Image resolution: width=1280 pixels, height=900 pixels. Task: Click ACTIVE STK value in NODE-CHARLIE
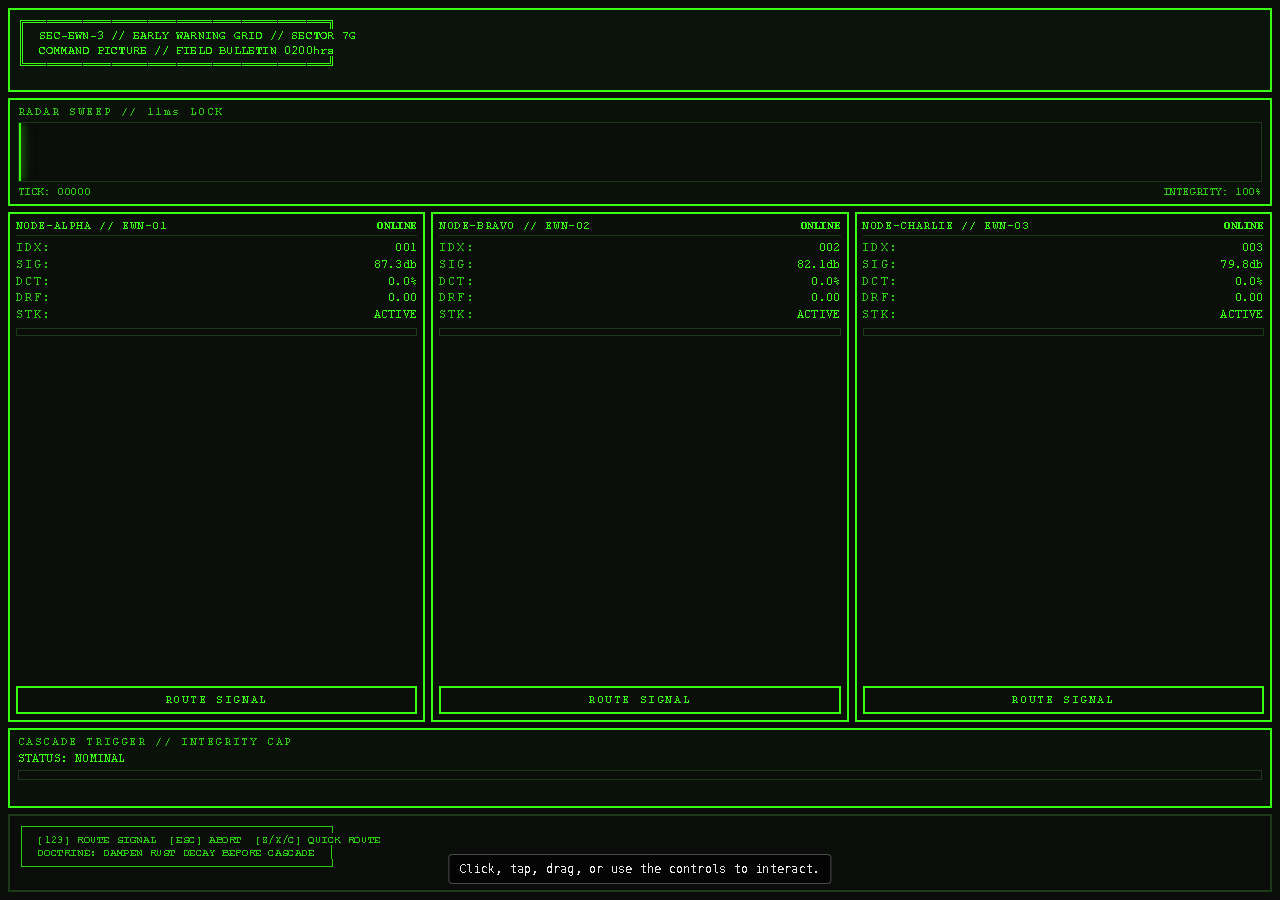[1242, 315]
